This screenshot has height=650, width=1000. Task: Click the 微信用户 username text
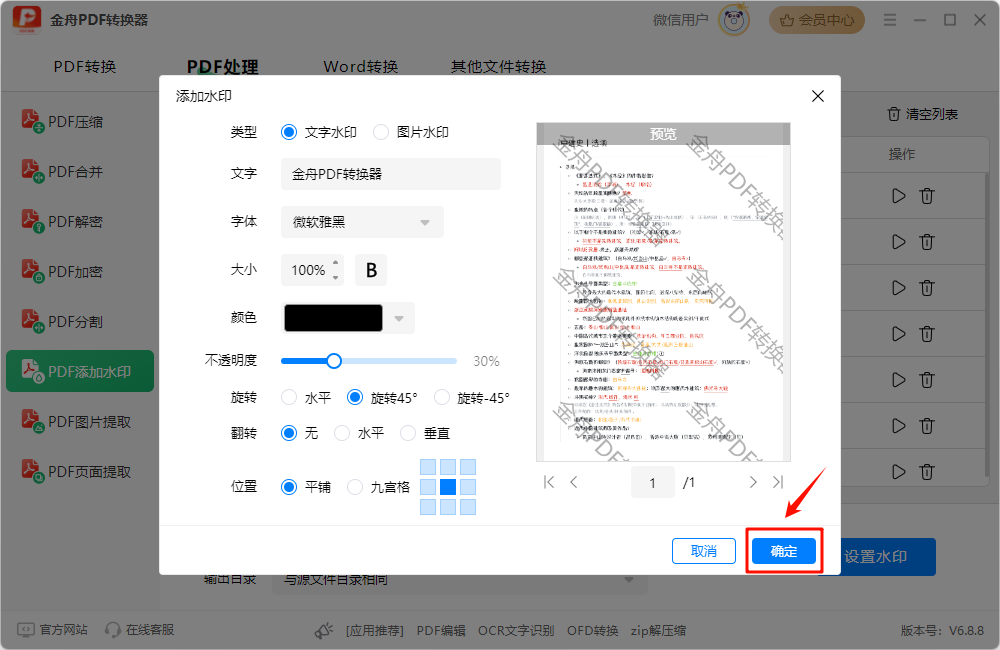click(680, 20)
